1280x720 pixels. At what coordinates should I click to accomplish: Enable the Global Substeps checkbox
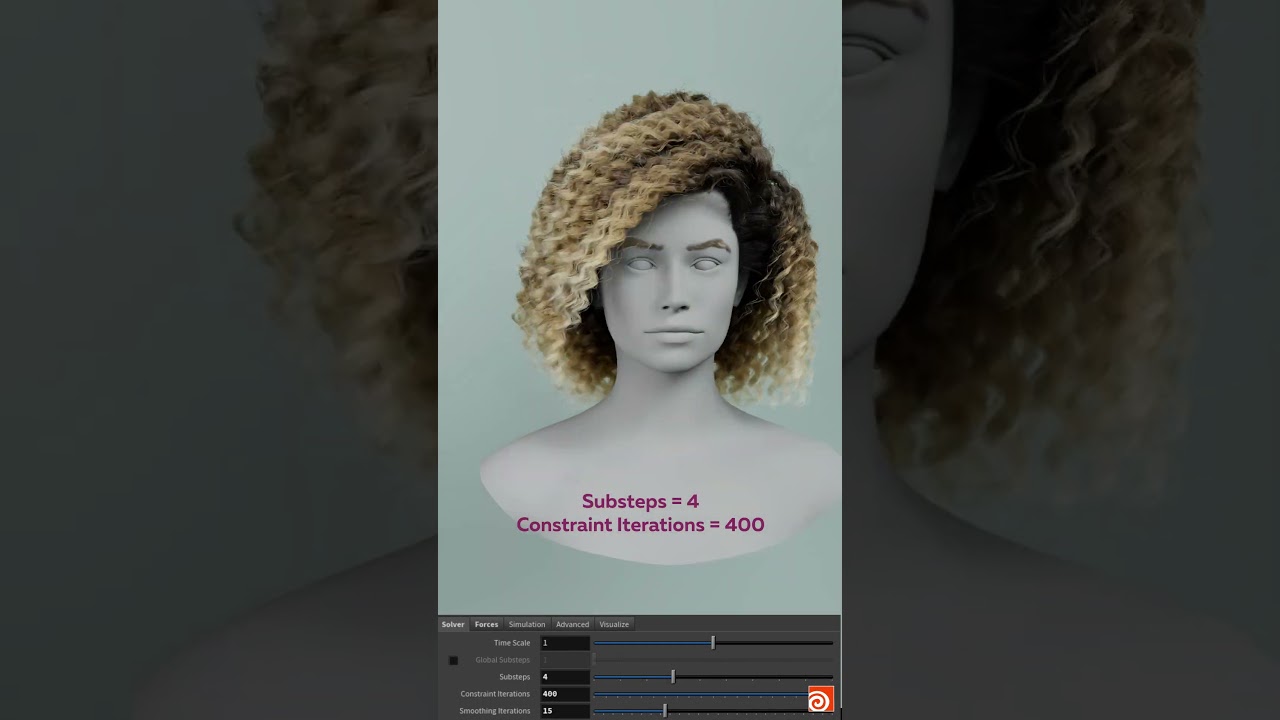point(453,660)
